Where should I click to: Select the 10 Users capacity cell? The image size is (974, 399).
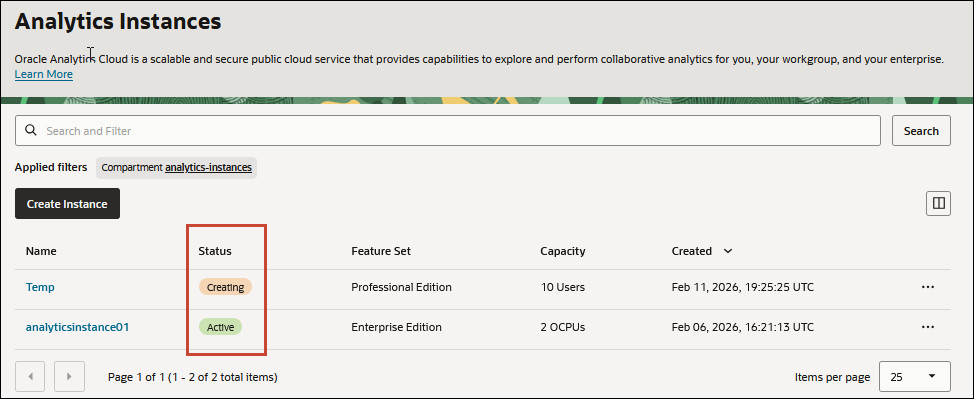coord(562,287)
